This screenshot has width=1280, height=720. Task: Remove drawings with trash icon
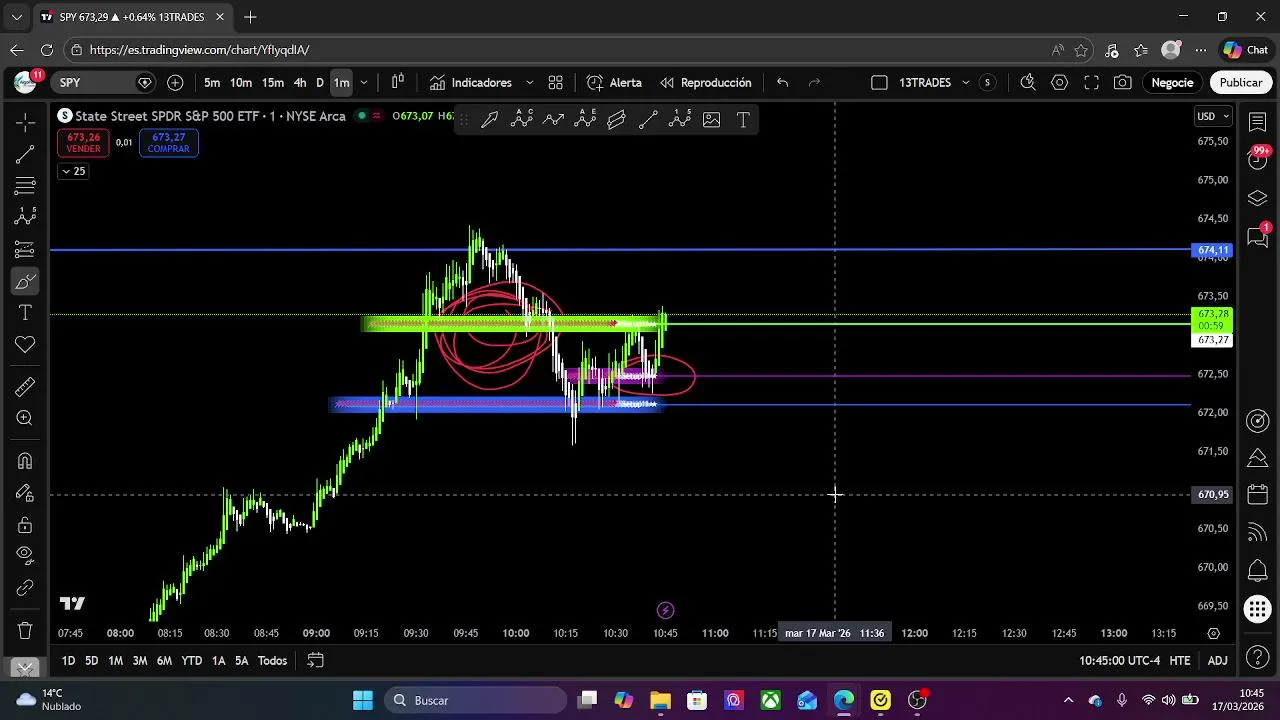pyautogui.click(x=25, y=631)
